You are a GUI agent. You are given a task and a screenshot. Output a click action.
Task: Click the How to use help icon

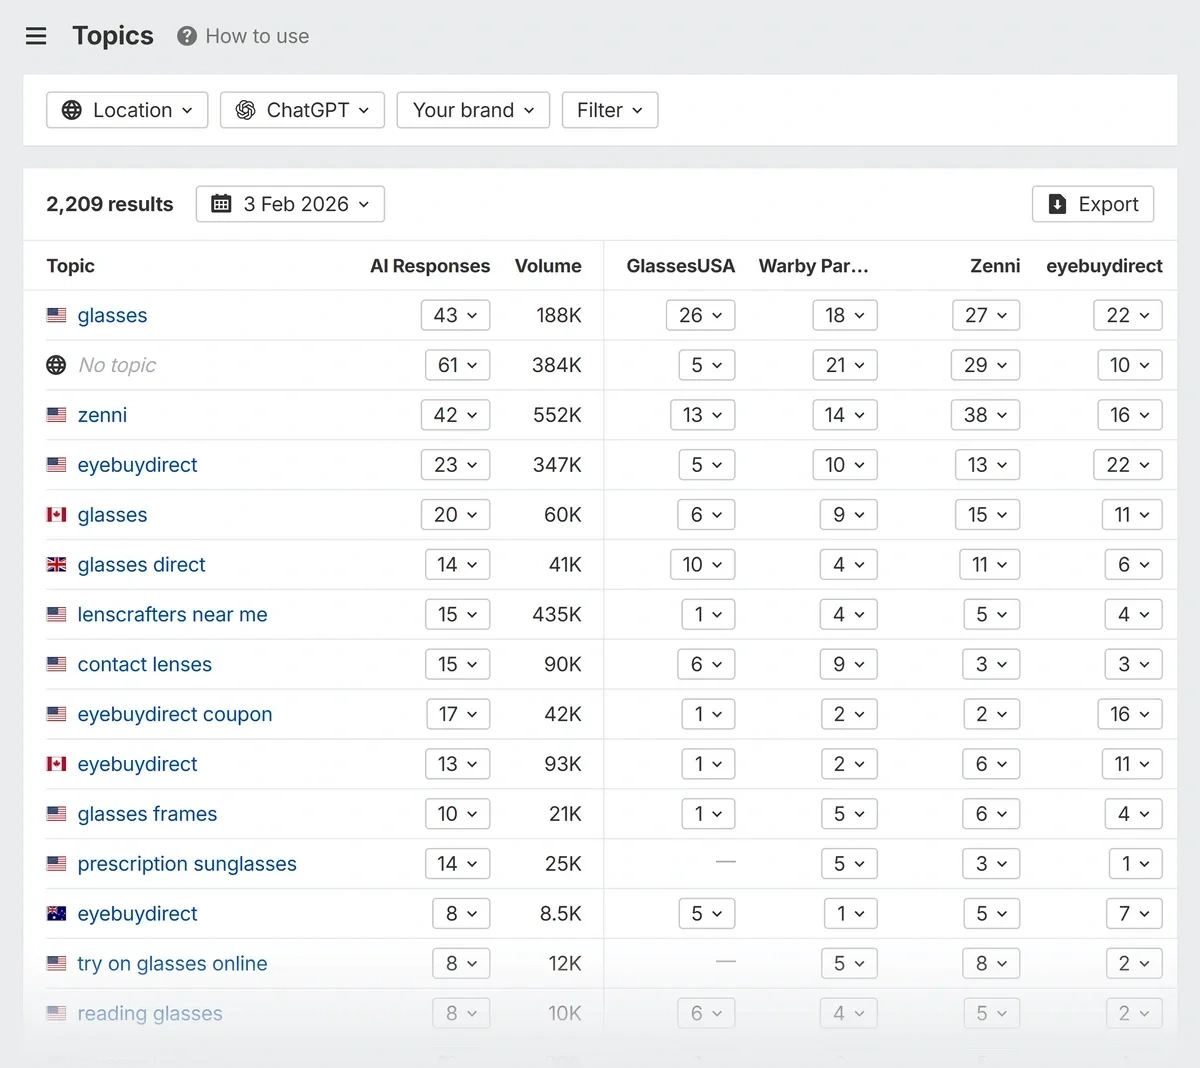pos(186,36)
